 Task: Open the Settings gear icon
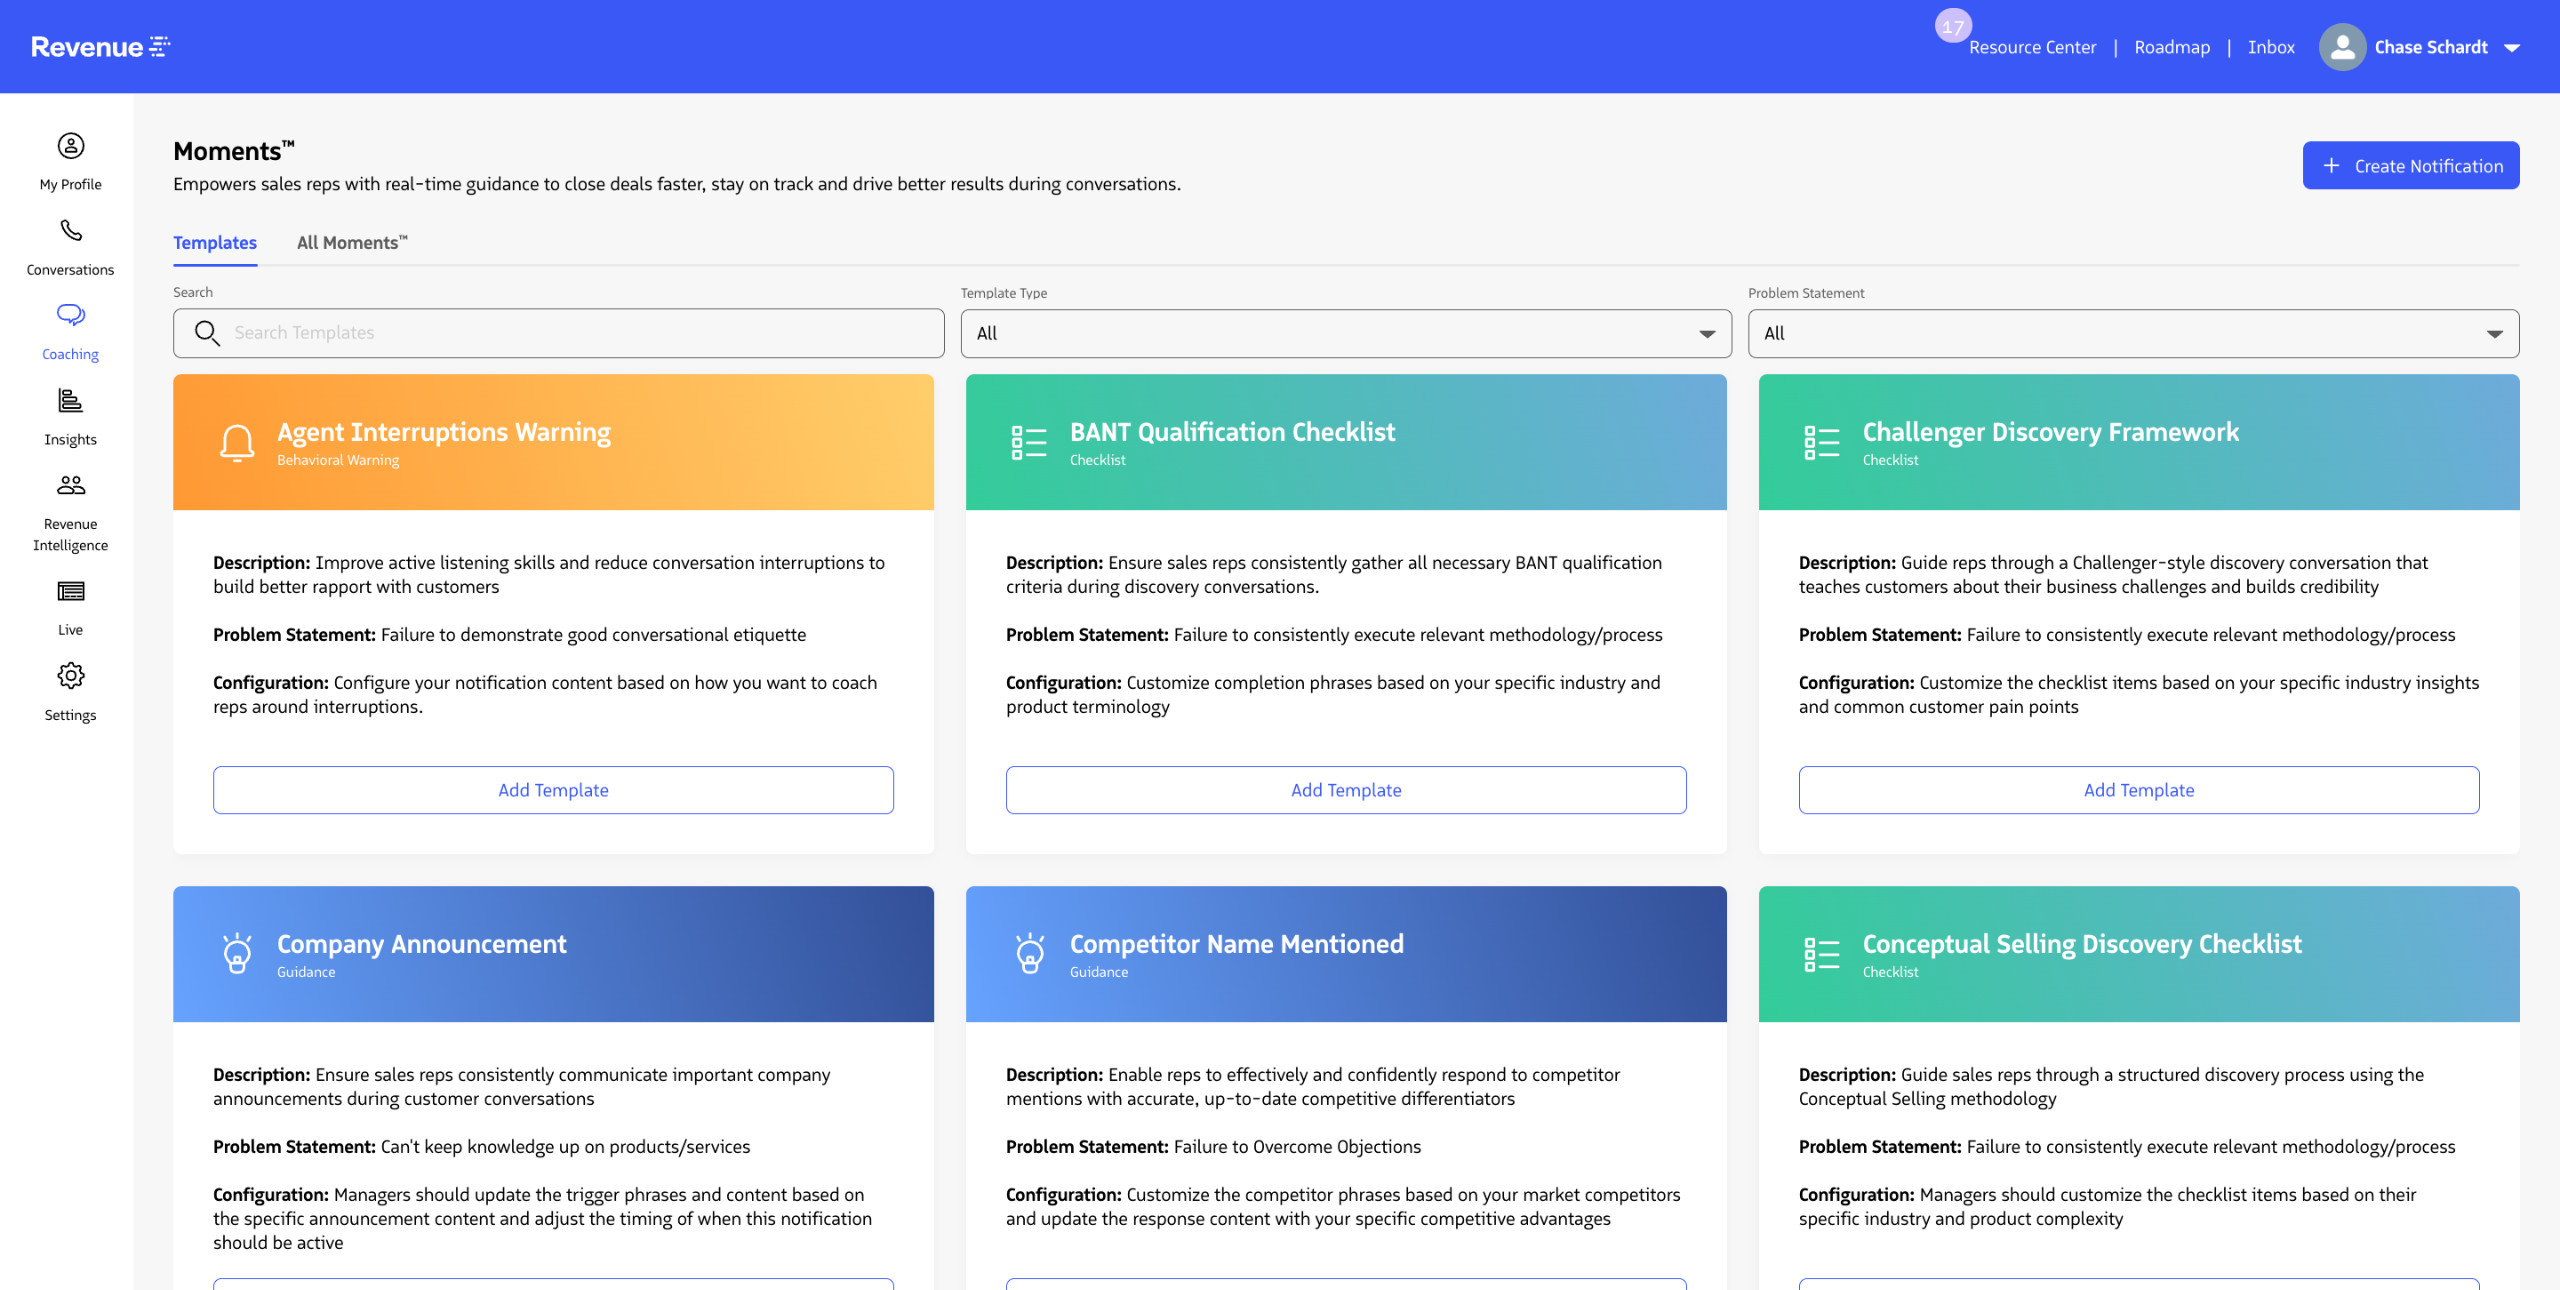pyautogui.click(x=70, y=676)
